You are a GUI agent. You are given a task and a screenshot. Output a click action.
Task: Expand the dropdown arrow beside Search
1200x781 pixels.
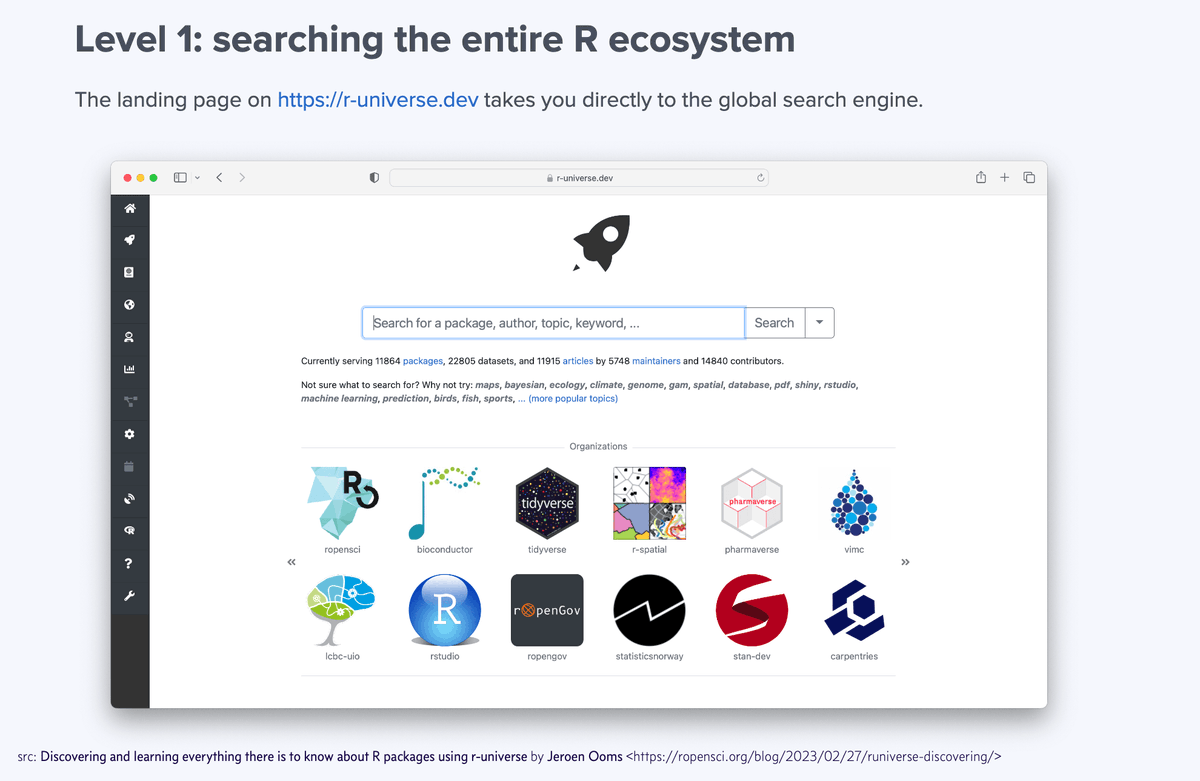(x=819, y=323)
